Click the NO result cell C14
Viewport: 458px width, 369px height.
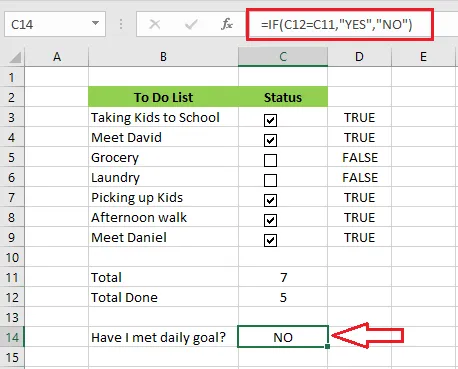(x=283, y=337)
